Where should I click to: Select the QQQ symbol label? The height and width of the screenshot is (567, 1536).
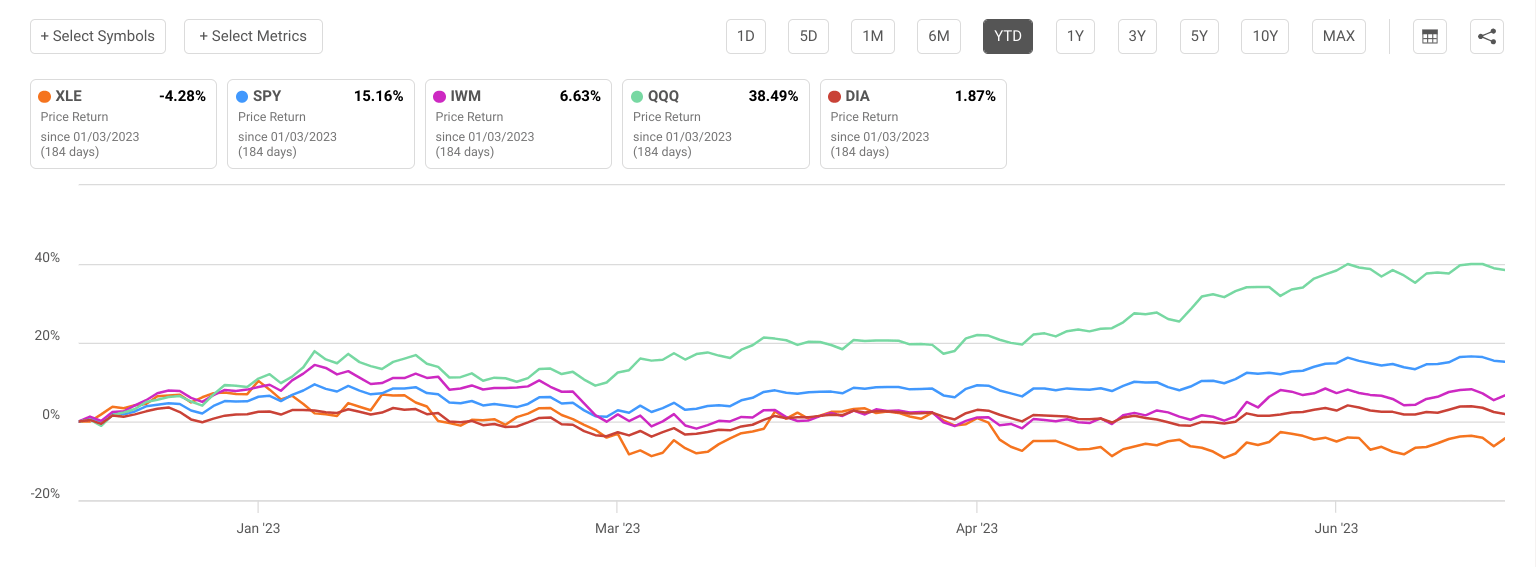(x=664, y=97)
